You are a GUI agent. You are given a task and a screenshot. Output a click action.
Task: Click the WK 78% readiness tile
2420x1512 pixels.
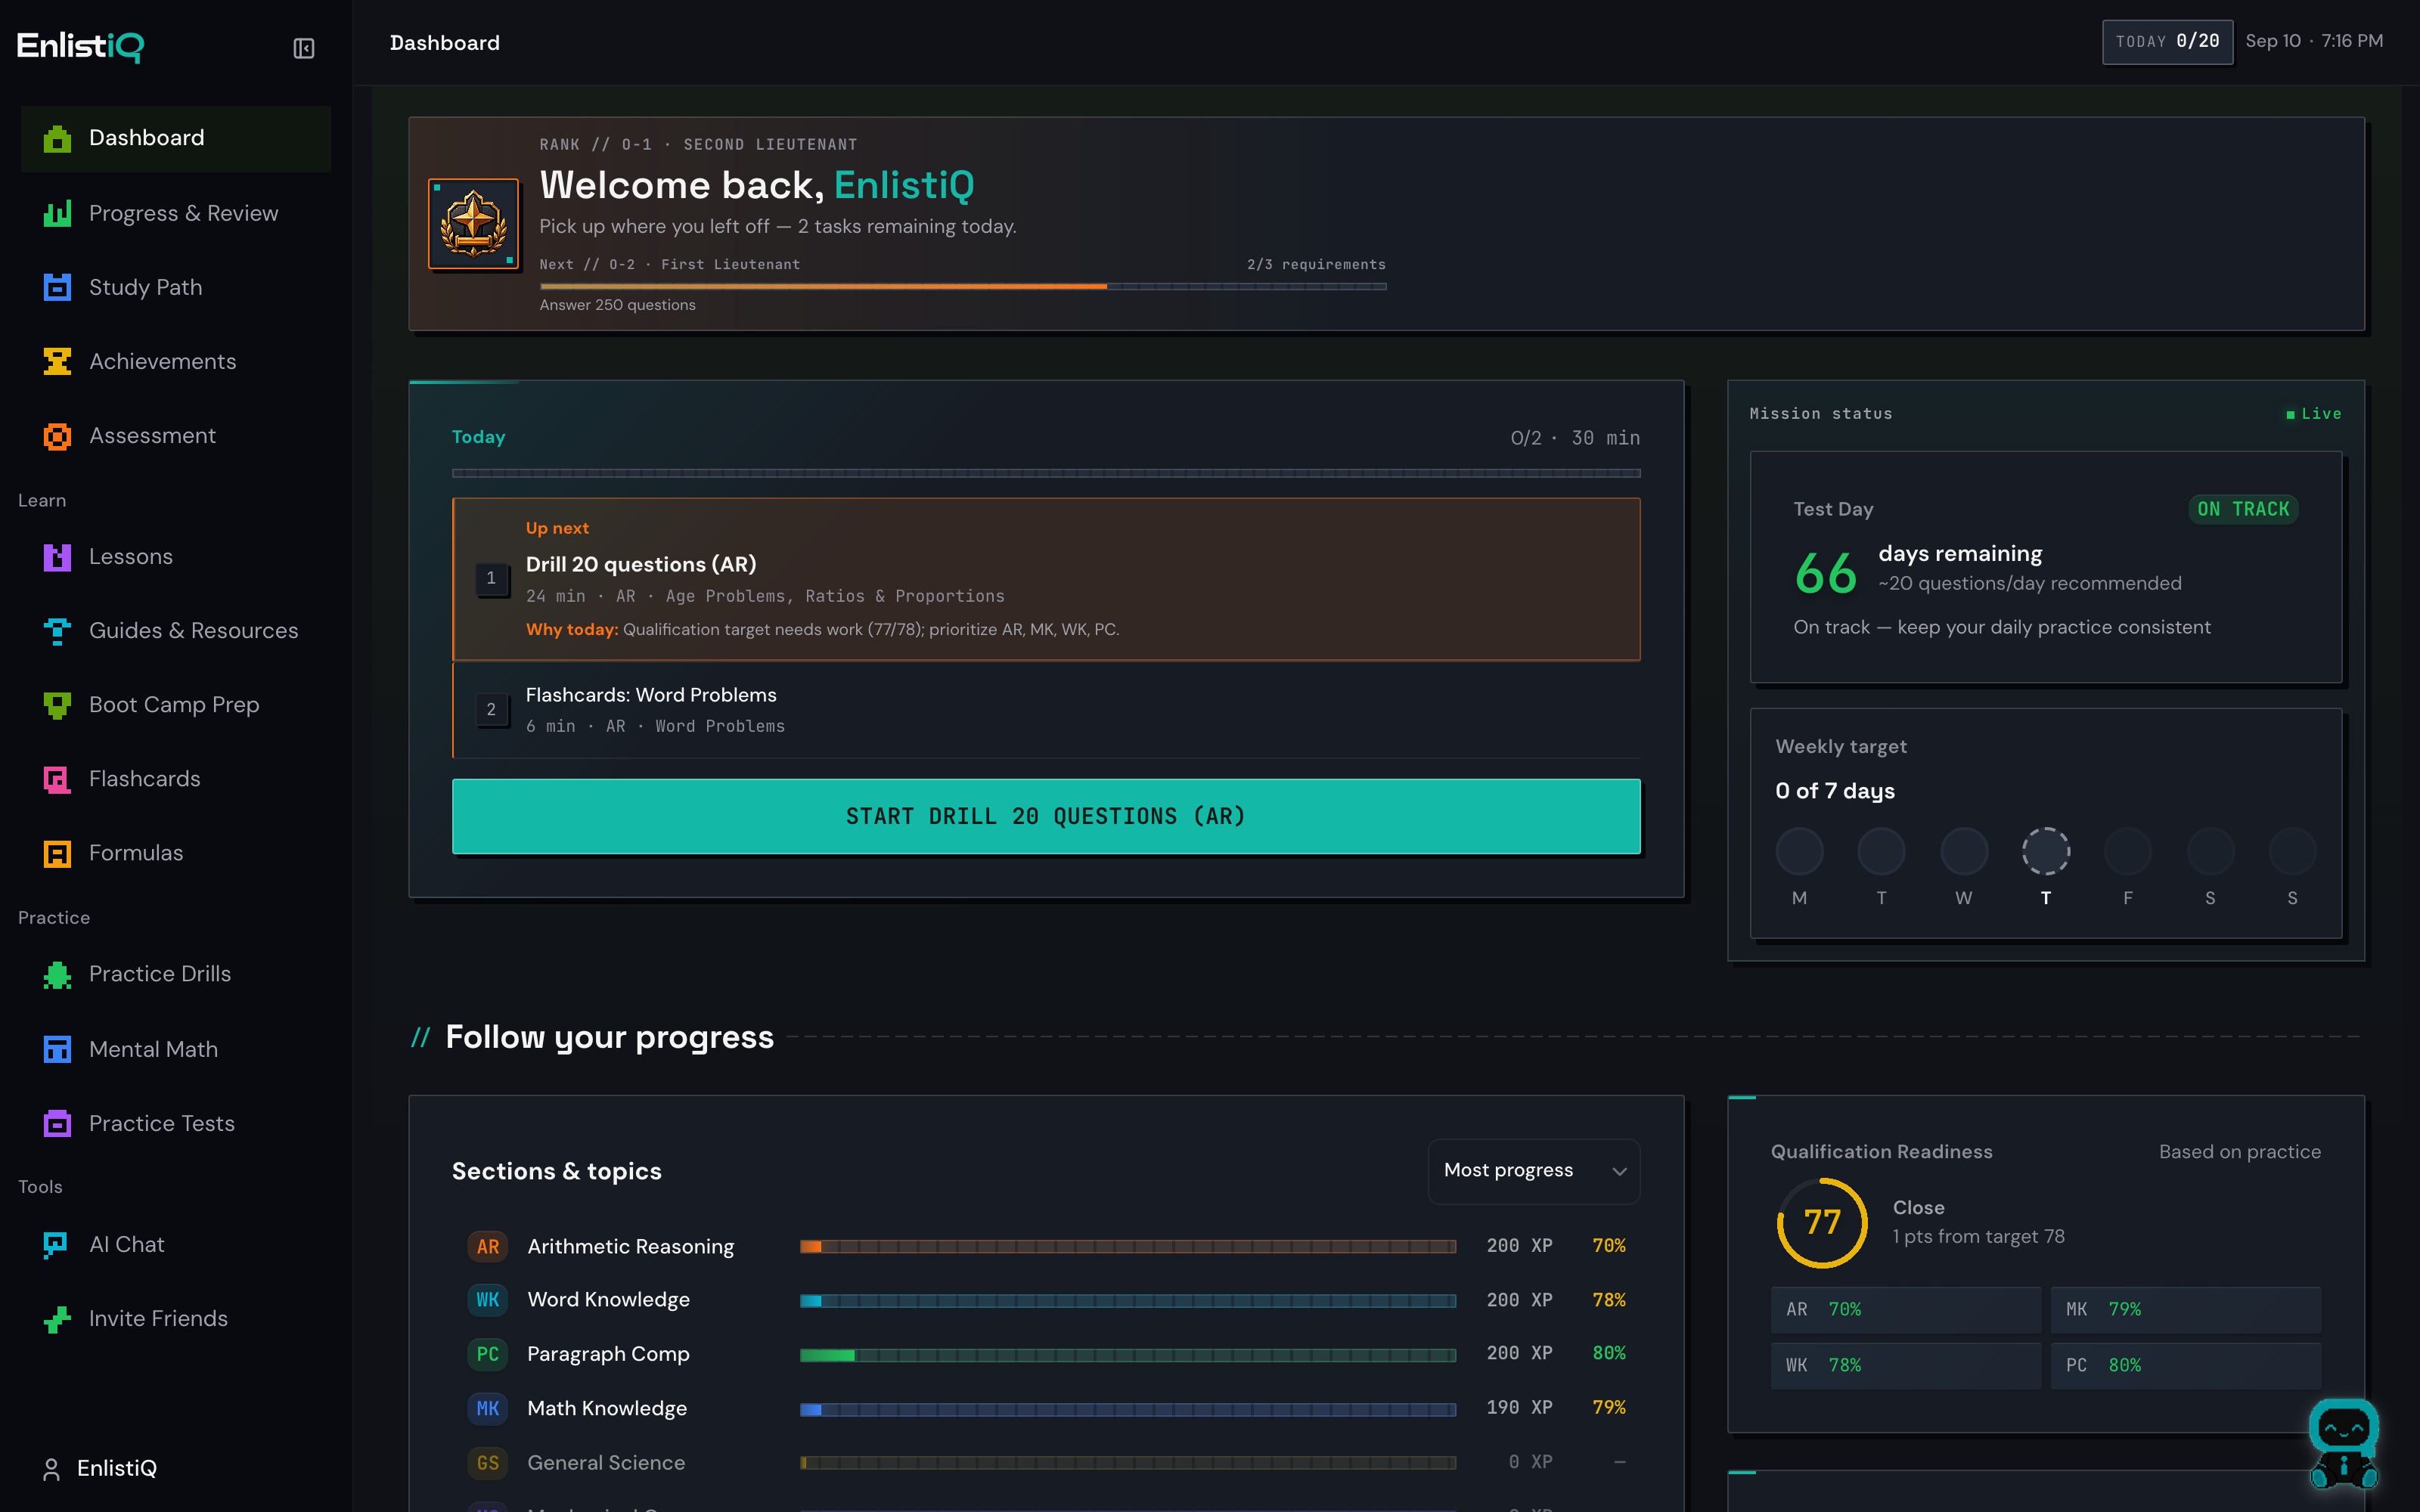pyautogui.click(x=1906, y=1365)
